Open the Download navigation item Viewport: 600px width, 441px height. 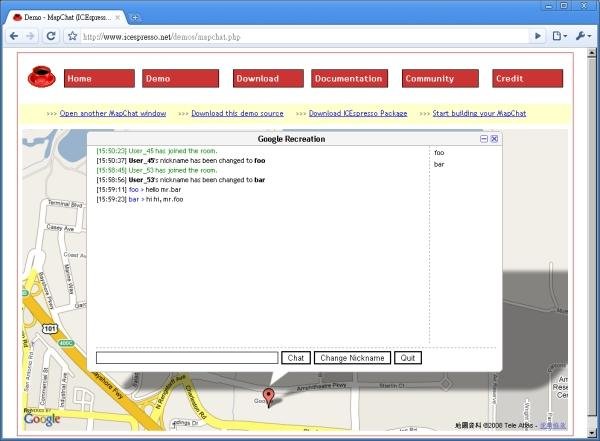click(268, 78)
